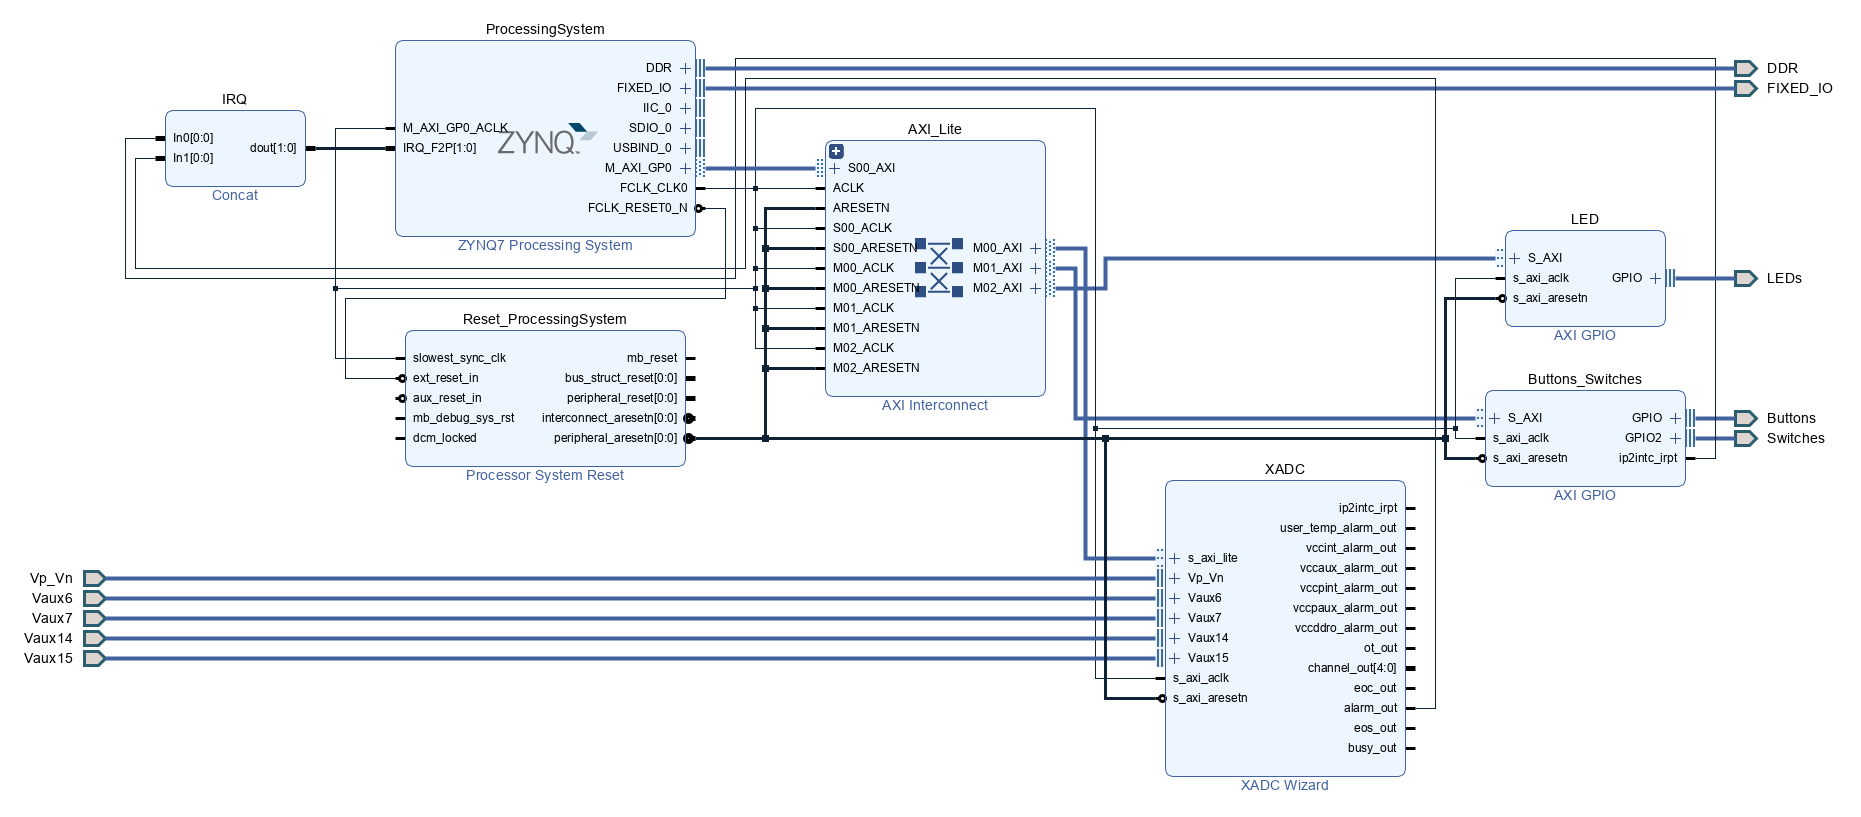Expand the GPIO2 pin on Buttons_Switches block

pyautogui.click(x=1675, y=438)
